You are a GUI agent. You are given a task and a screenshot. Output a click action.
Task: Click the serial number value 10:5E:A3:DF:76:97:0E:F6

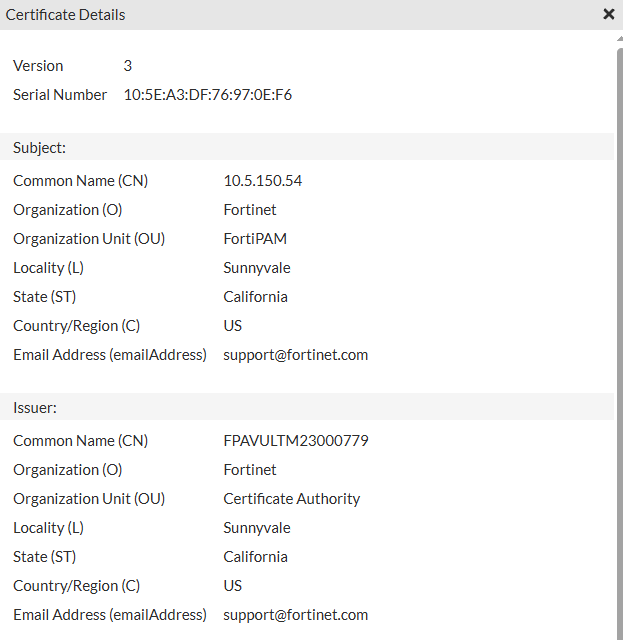pos(208,95)
